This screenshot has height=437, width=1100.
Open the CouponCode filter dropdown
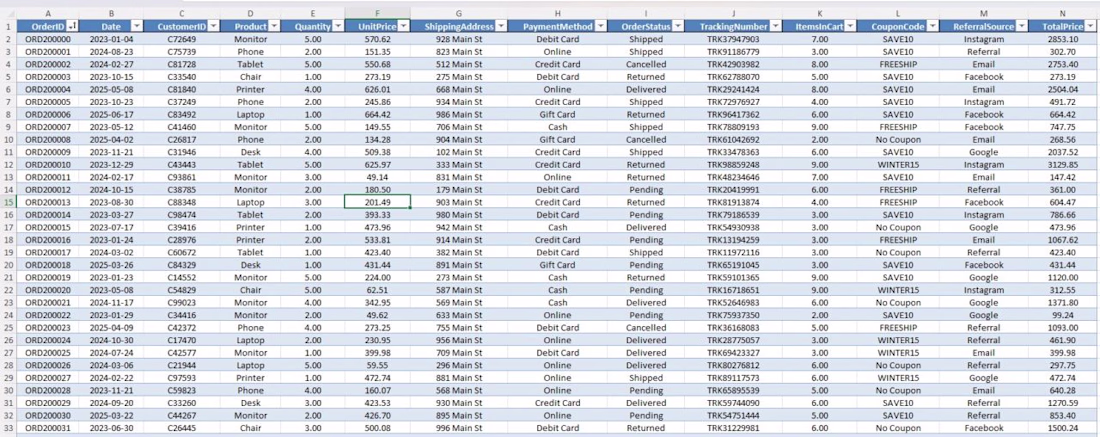click(x=934, y=27)
